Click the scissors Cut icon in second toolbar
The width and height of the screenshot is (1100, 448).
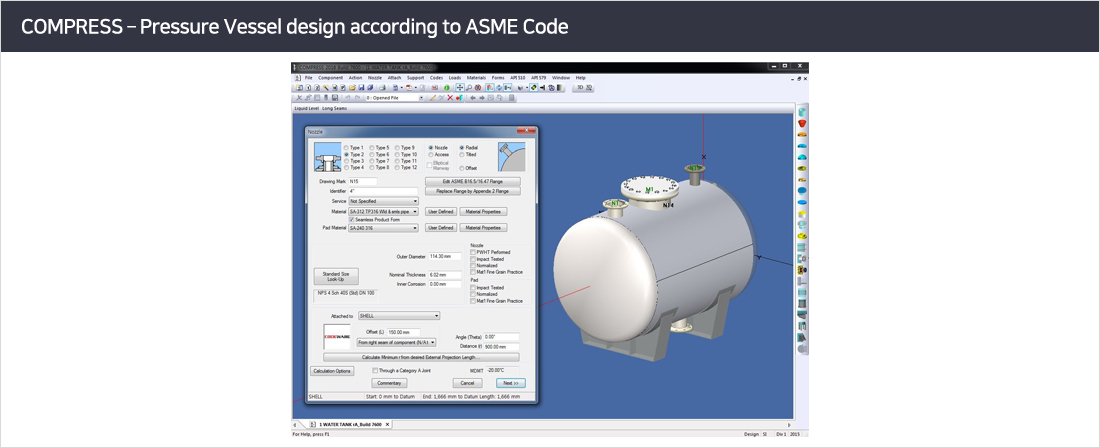tap(299, 98)
